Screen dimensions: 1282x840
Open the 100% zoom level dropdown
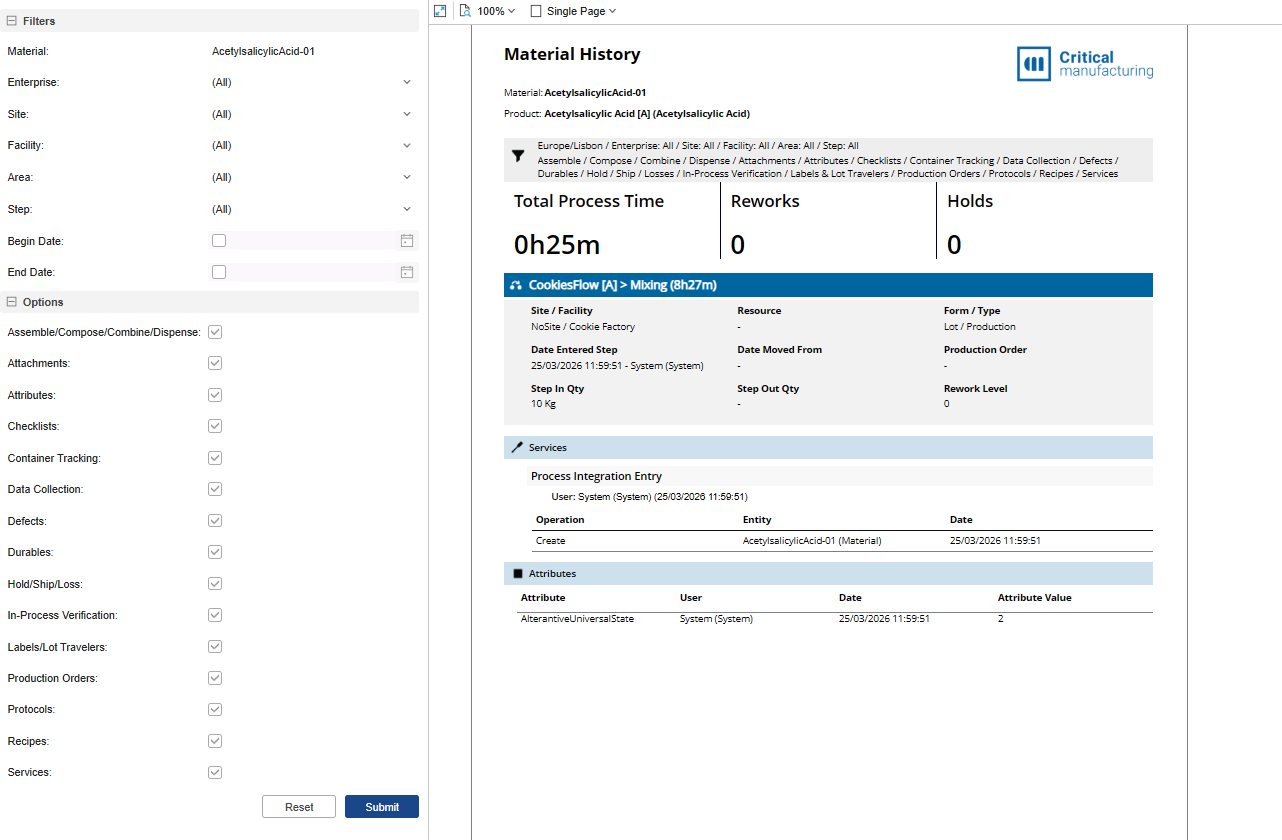pyautogui.click(x=496, y=11)
